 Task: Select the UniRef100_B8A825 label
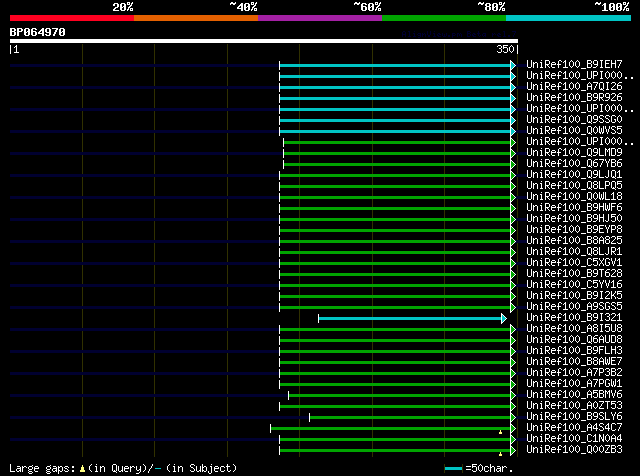coord(574,240)
